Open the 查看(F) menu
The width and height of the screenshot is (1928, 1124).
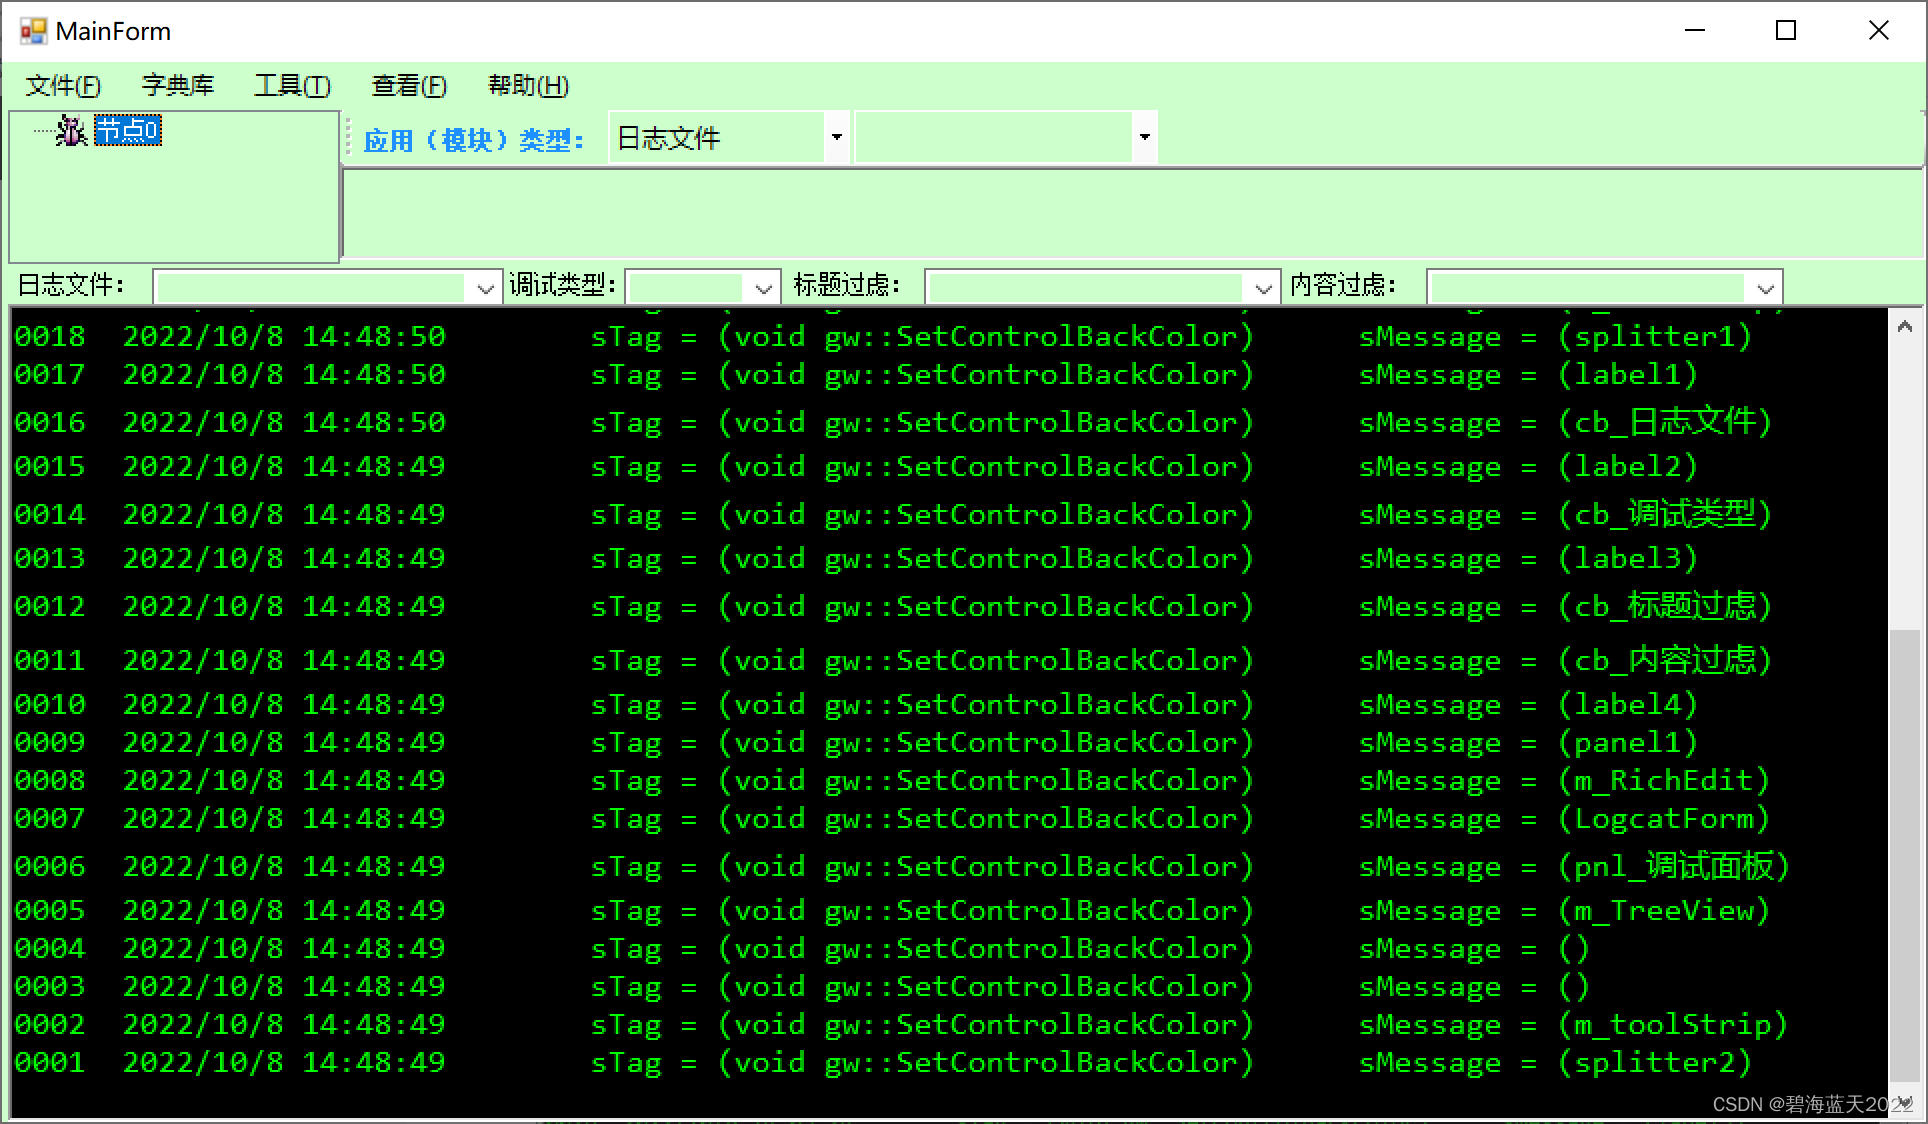coord(409,86)
